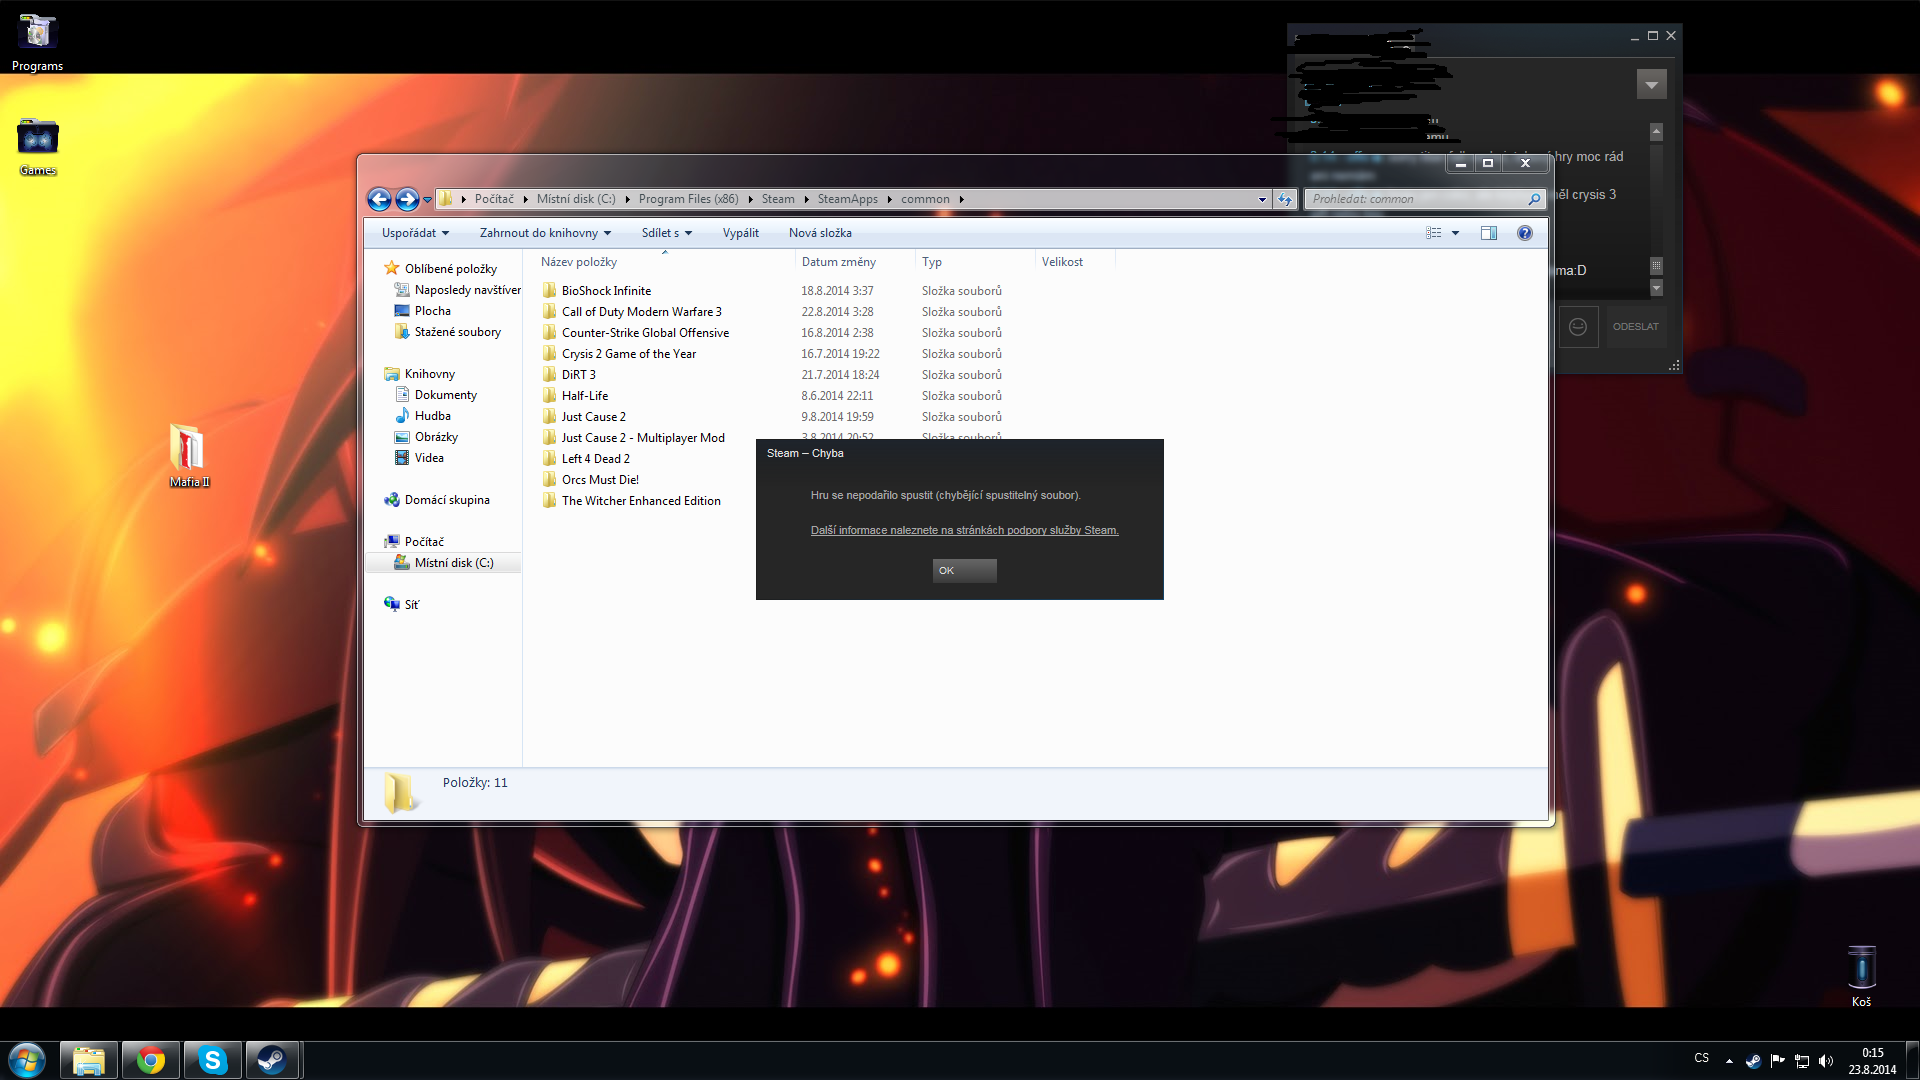Select Call of Duty Modern Warfare 3 folder
Viewport: 1920px width, 1080px height.
(x=641, y=312)
